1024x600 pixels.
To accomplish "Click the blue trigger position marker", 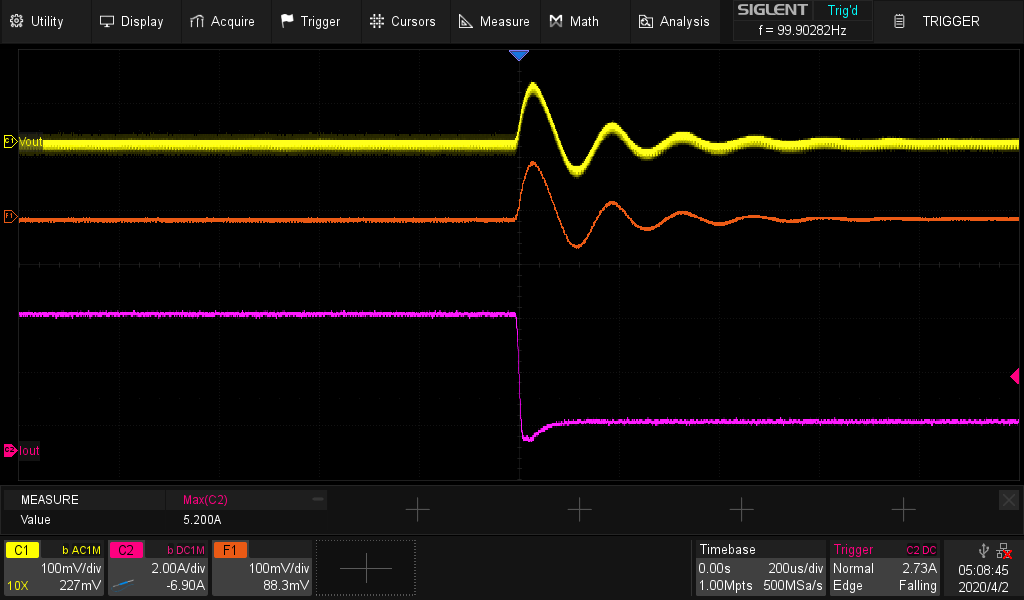I will (518, 56).
